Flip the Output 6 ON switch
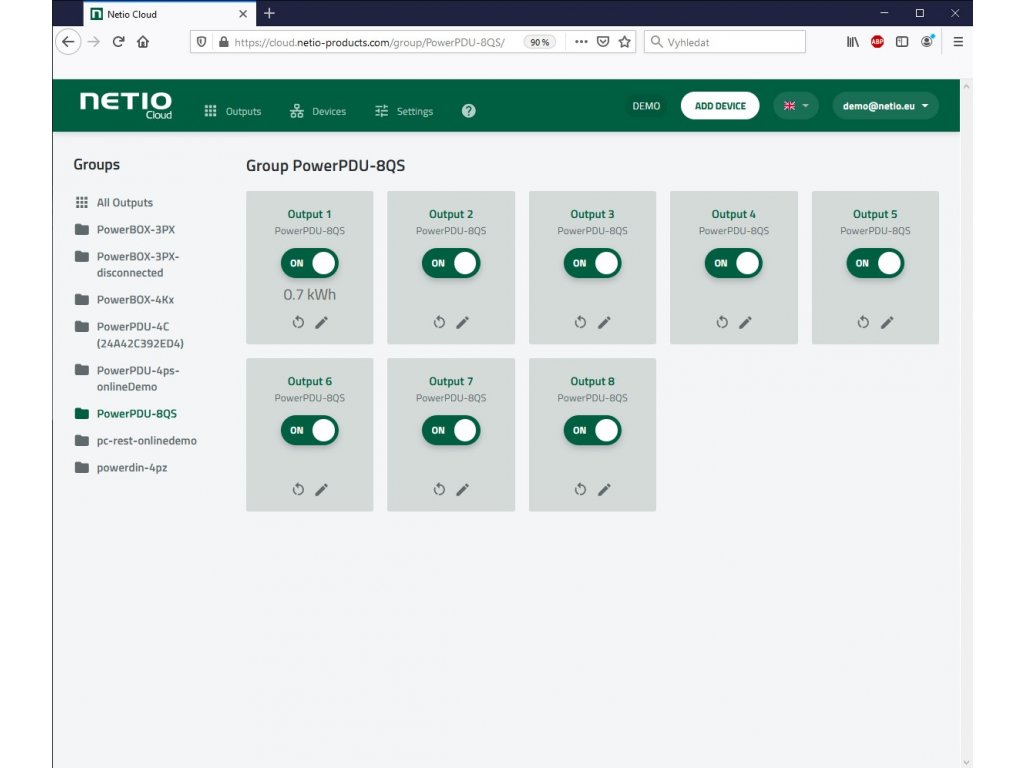 pyautogui.click(x=310, y=430)
